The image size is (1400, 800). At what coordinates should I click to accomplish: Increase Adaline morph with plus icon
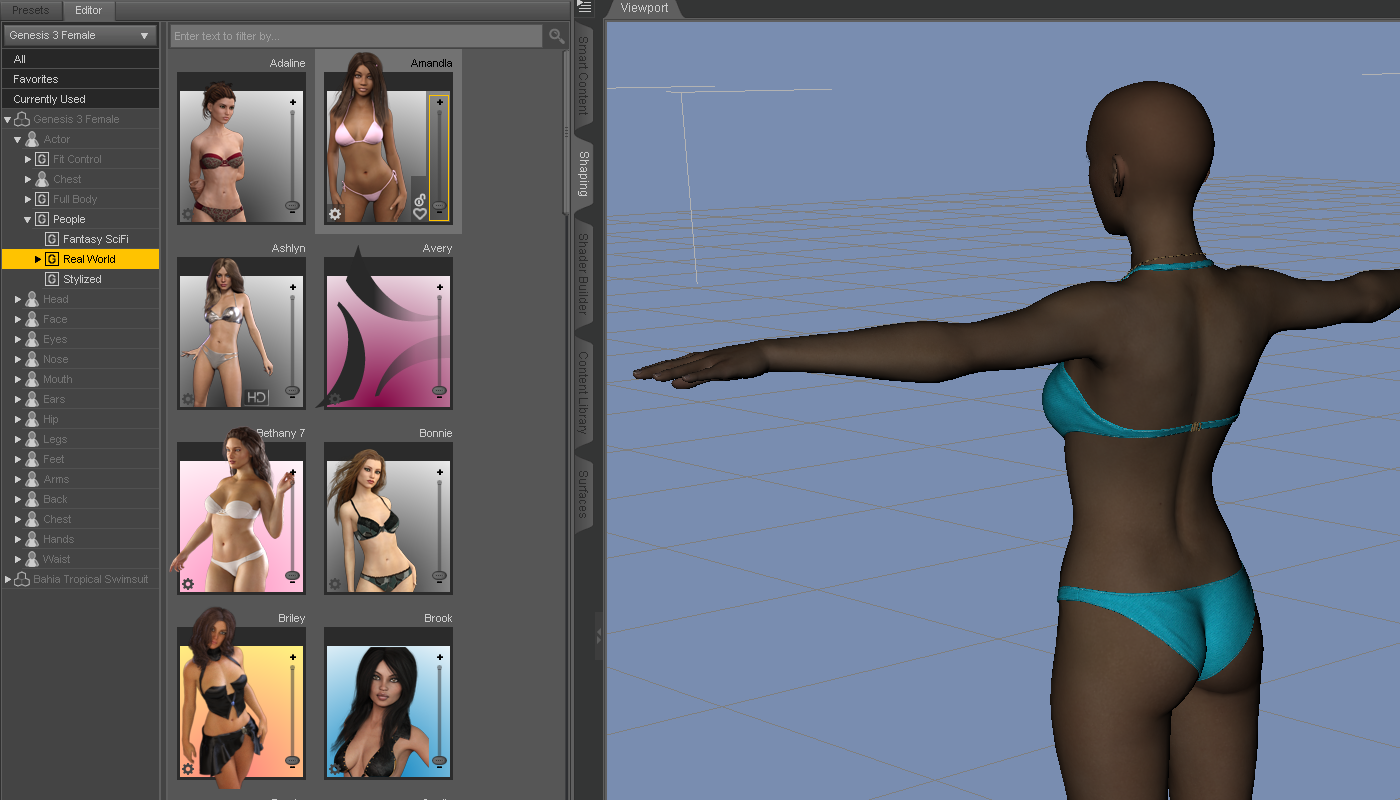pyautogui.click(x=293, y=102)
